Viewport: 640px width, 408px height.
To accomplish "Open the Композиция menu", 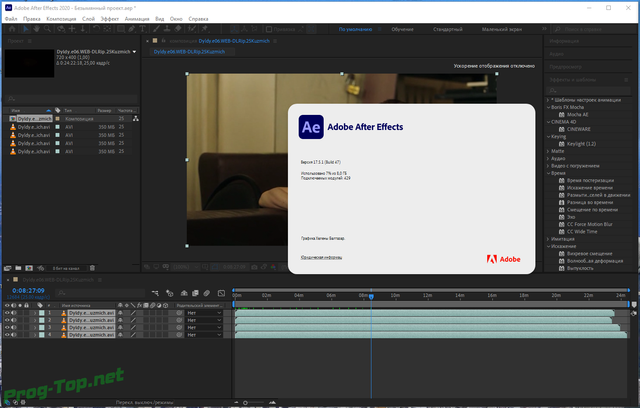I will click(61, 19).
